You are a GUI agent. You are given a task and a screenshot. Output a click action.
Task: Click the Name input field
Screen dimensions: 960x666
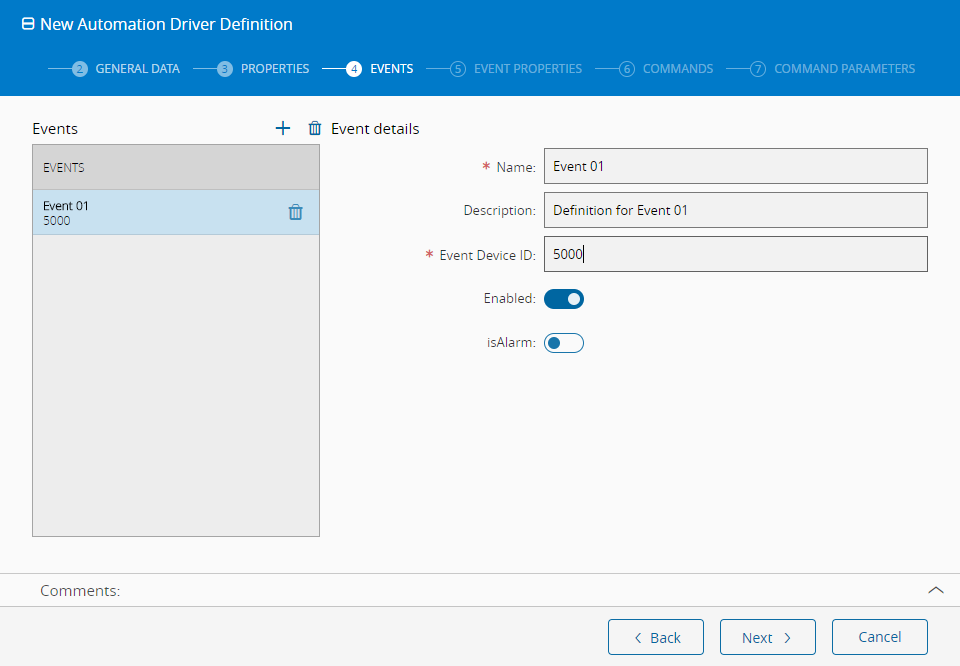[735, 166]
